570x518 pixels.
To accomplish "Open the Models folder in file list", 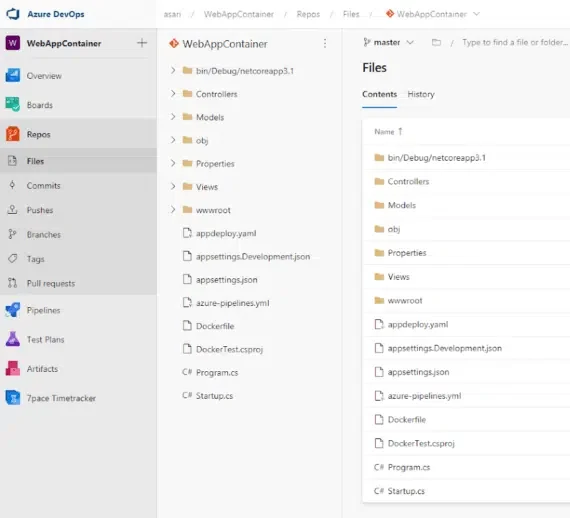I will 402,205.
